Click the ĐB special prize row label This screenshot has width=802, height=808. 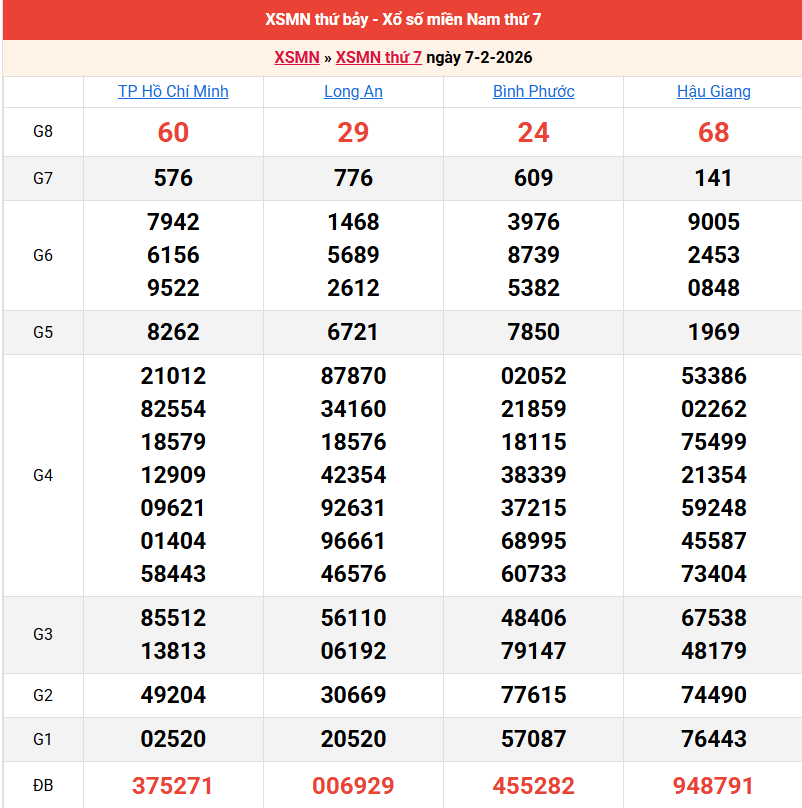click(43, 786)
